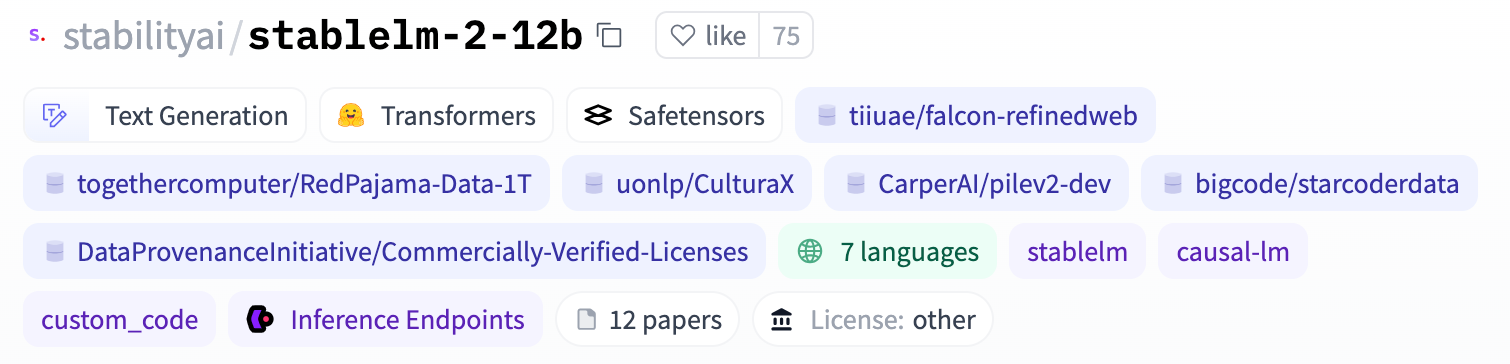Open the stablelm-2-12b model link
The height and width of the screenshot is (364, 1510).
(415, 37)
